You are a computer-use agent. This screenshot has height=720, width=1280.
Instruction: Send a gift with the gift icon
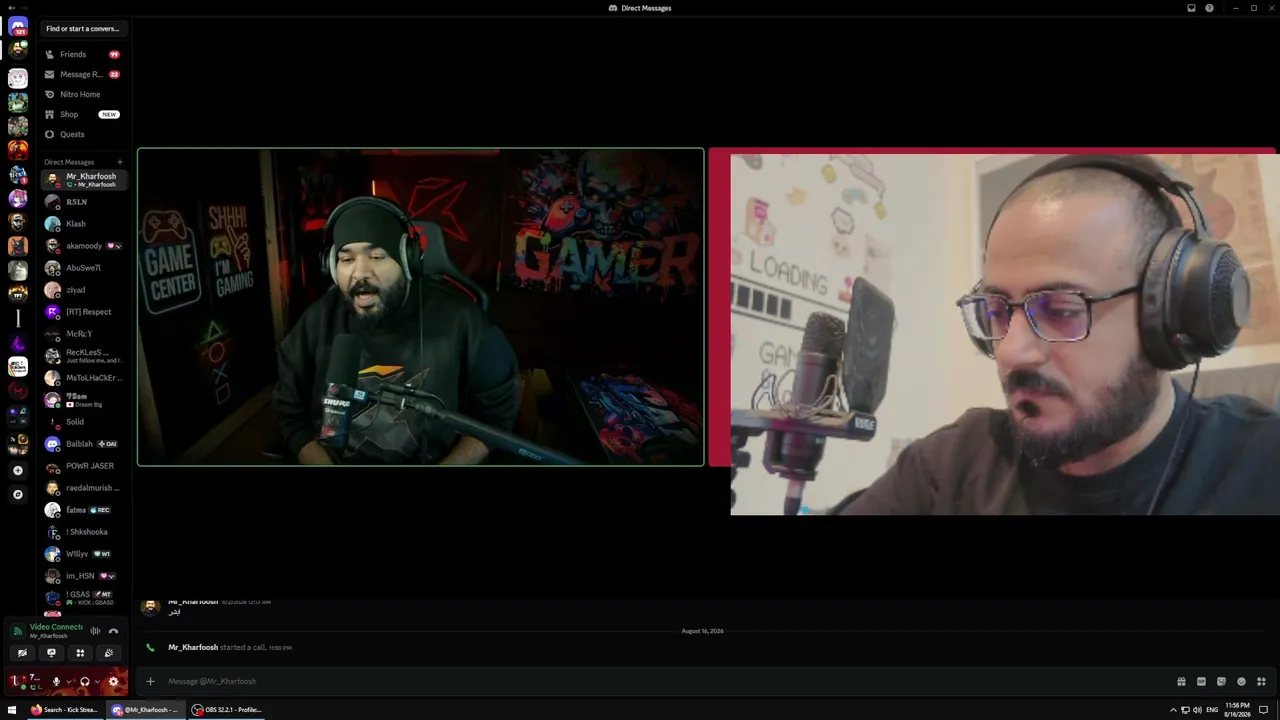point(1181,681)
